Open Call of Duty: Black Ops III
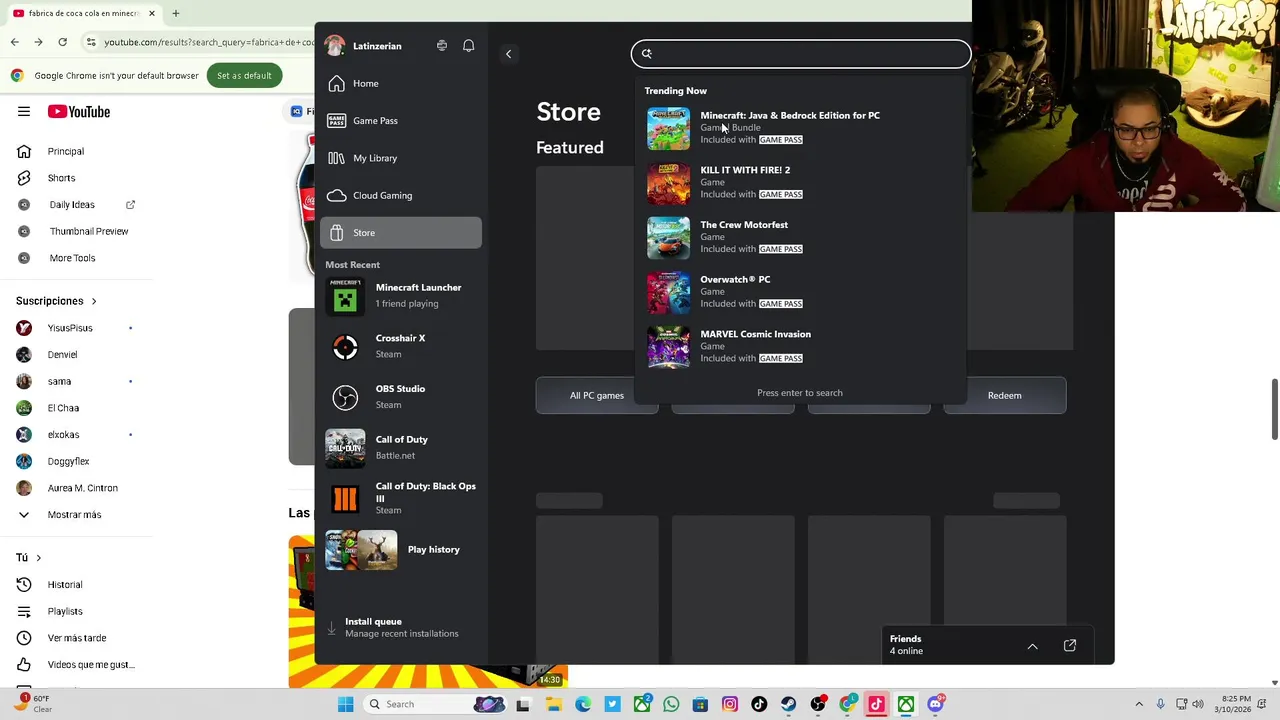Viewport: 1280px width, 720px height. coord(400,498)
